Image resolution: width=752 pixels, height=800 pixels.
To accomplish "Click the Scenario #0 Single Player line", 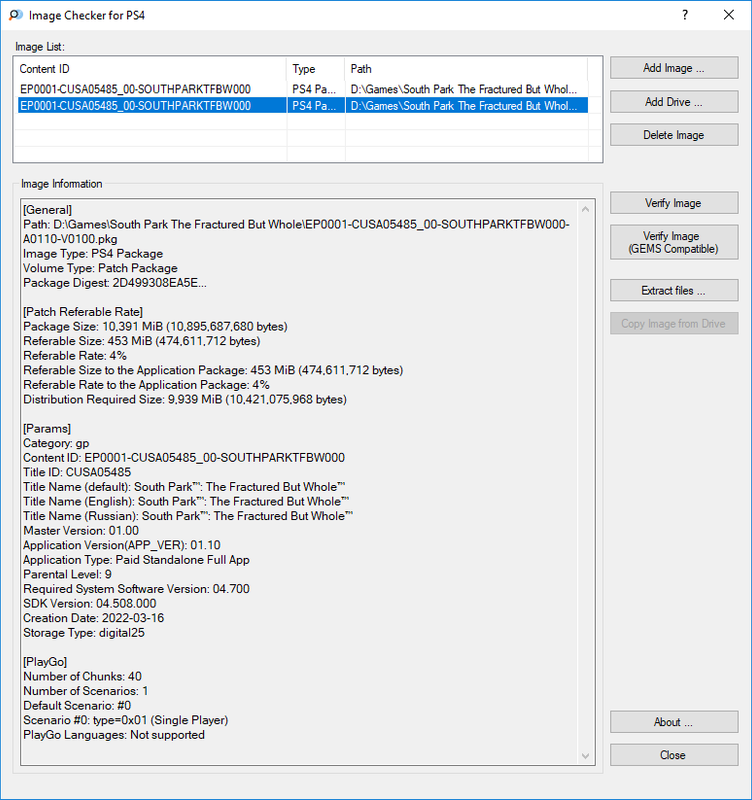I will tap(126, 720).
